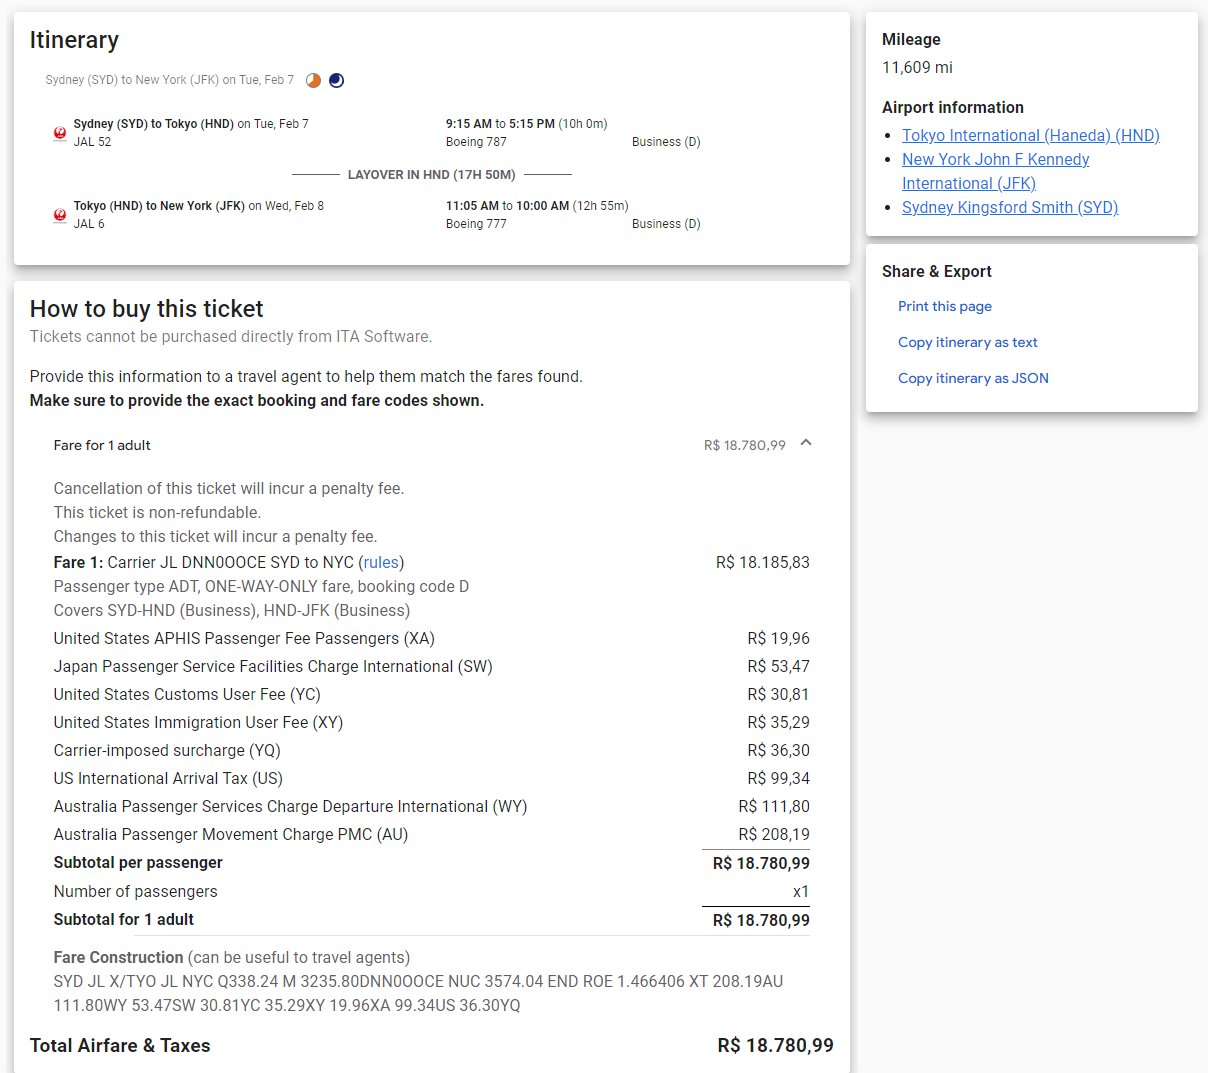Image resolution: width=1208 pixels, height=1073 pixels.
Task: Select the APHIS fee amount R$ 19,96
Action: click(x=778, y=638)
